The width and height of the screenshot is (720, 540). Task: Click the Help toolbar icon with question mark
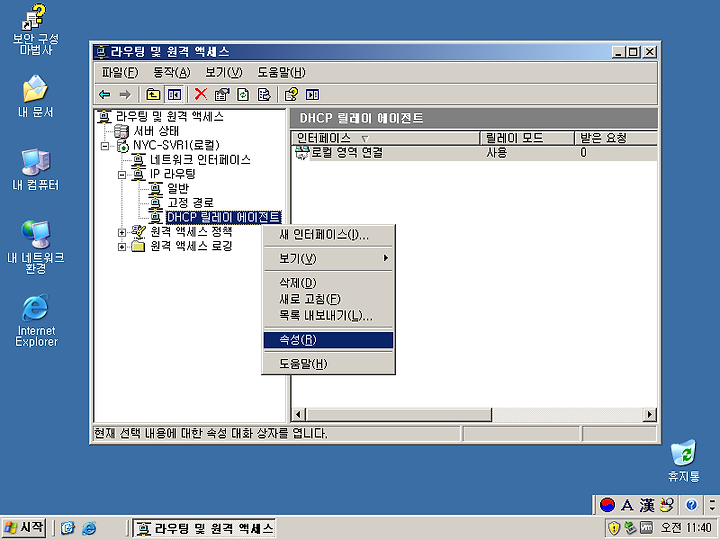(291, 95)
